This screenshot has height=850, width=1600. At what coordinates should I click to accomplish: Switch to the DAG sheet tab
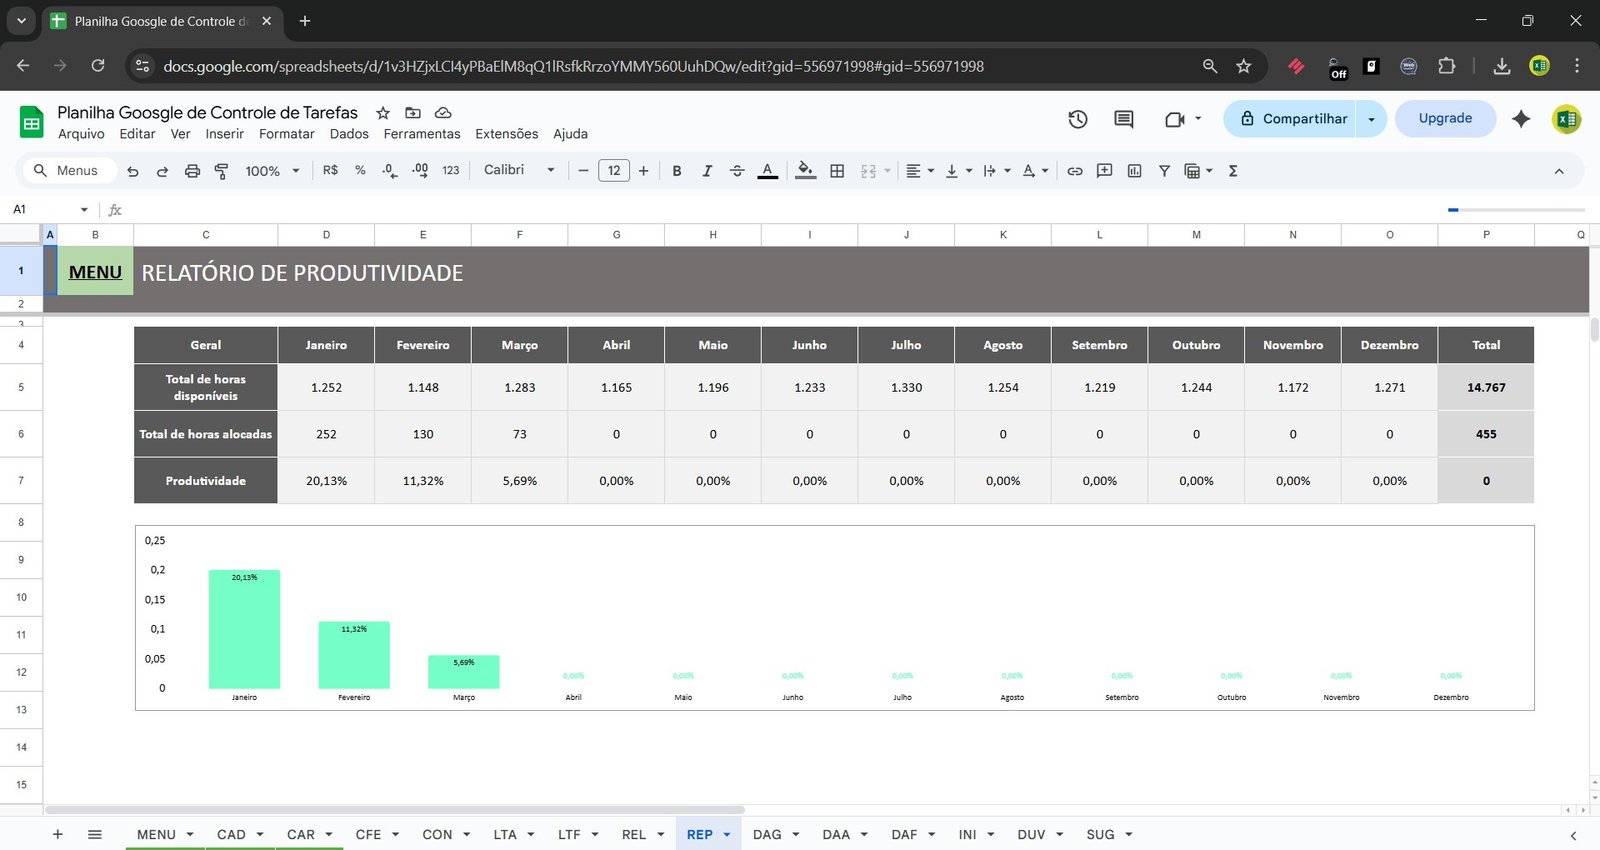pyautogui.click(x=767, y=834)
